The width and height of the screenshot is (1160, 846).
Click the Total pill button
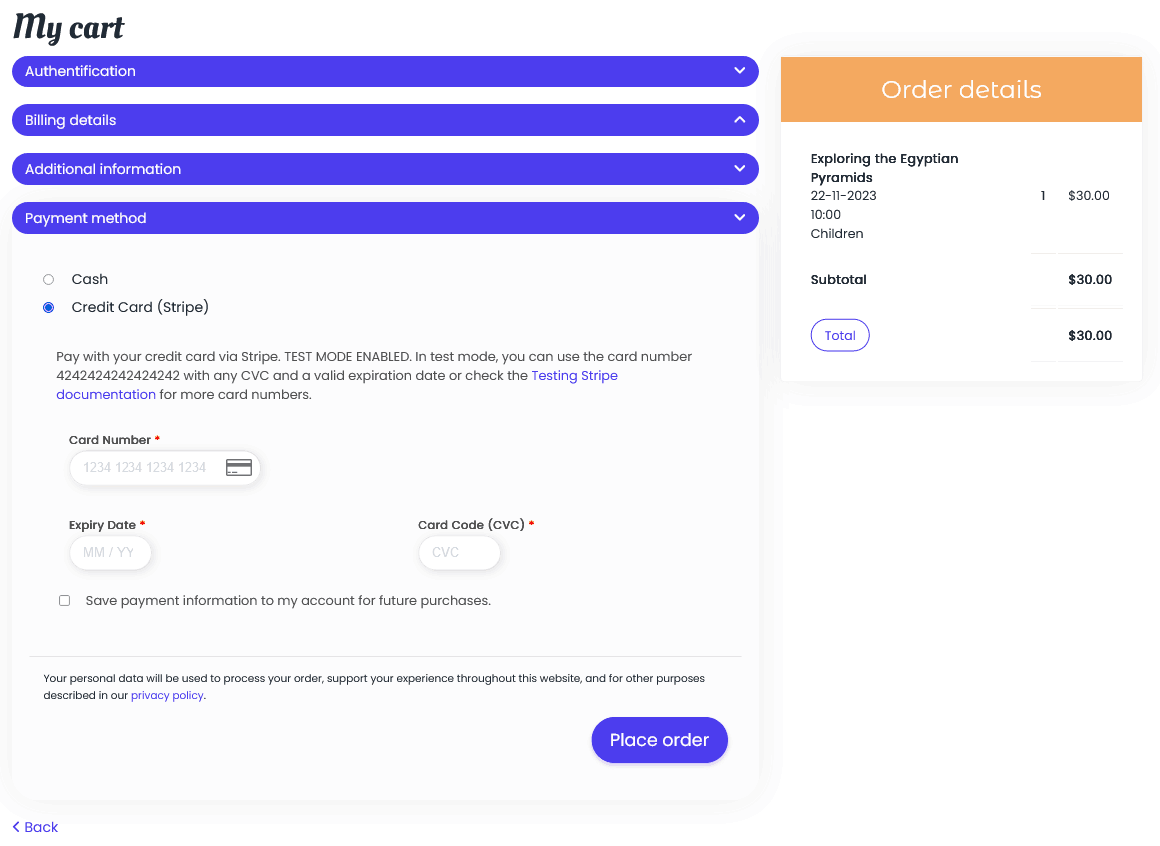point(840,335)
